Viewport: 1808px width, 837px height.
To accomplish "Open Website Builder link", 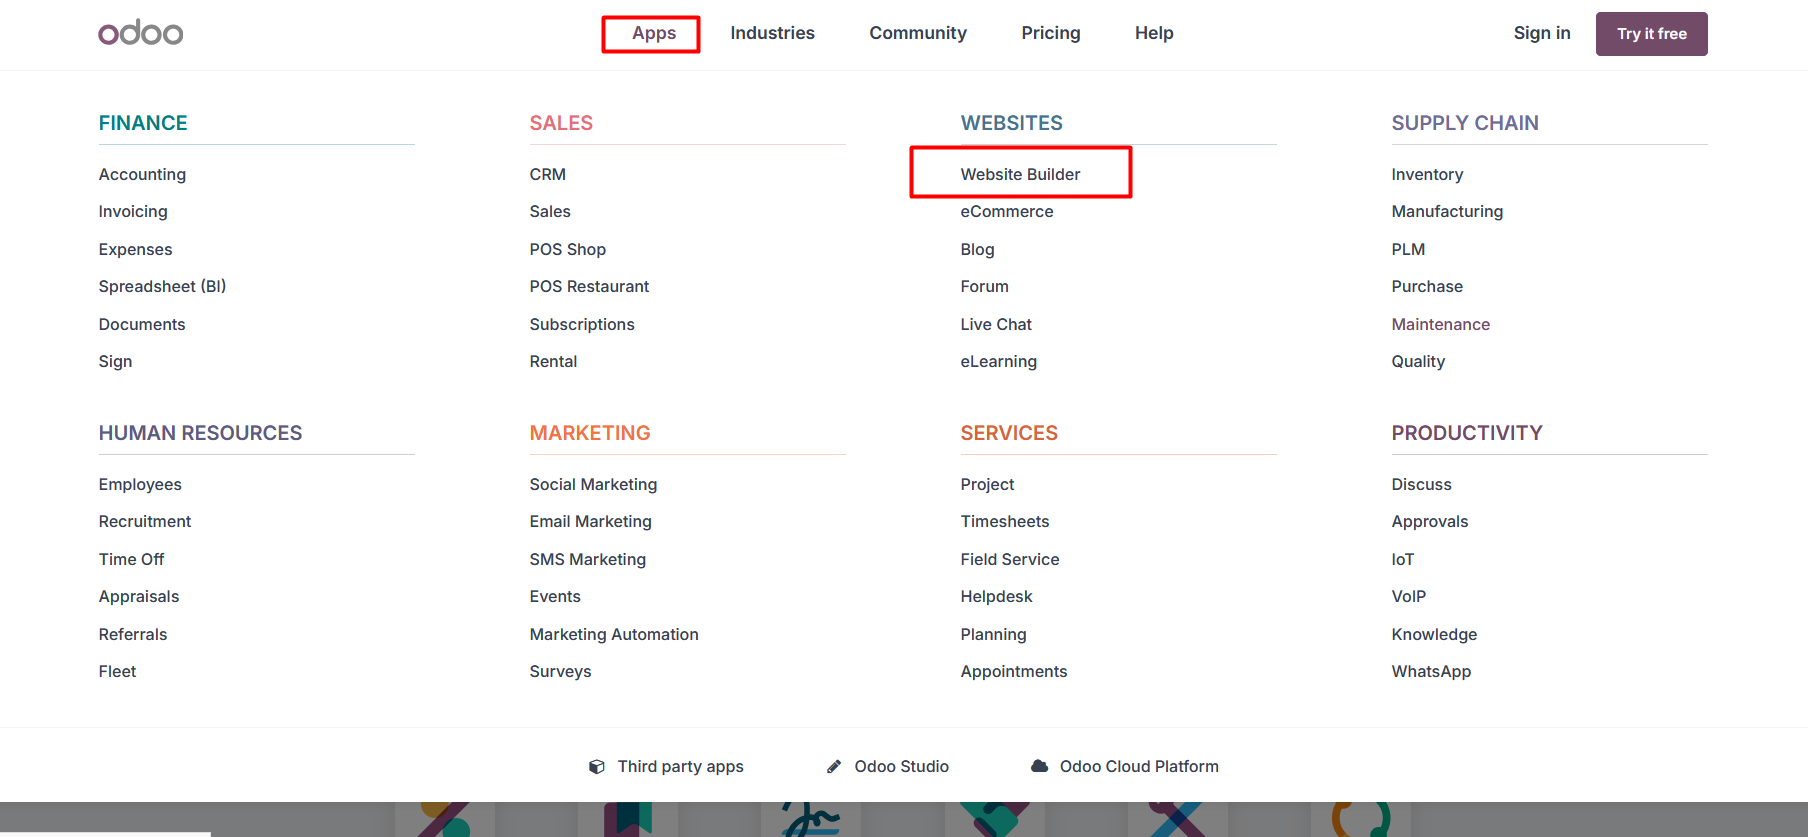I will (1020, 174).
